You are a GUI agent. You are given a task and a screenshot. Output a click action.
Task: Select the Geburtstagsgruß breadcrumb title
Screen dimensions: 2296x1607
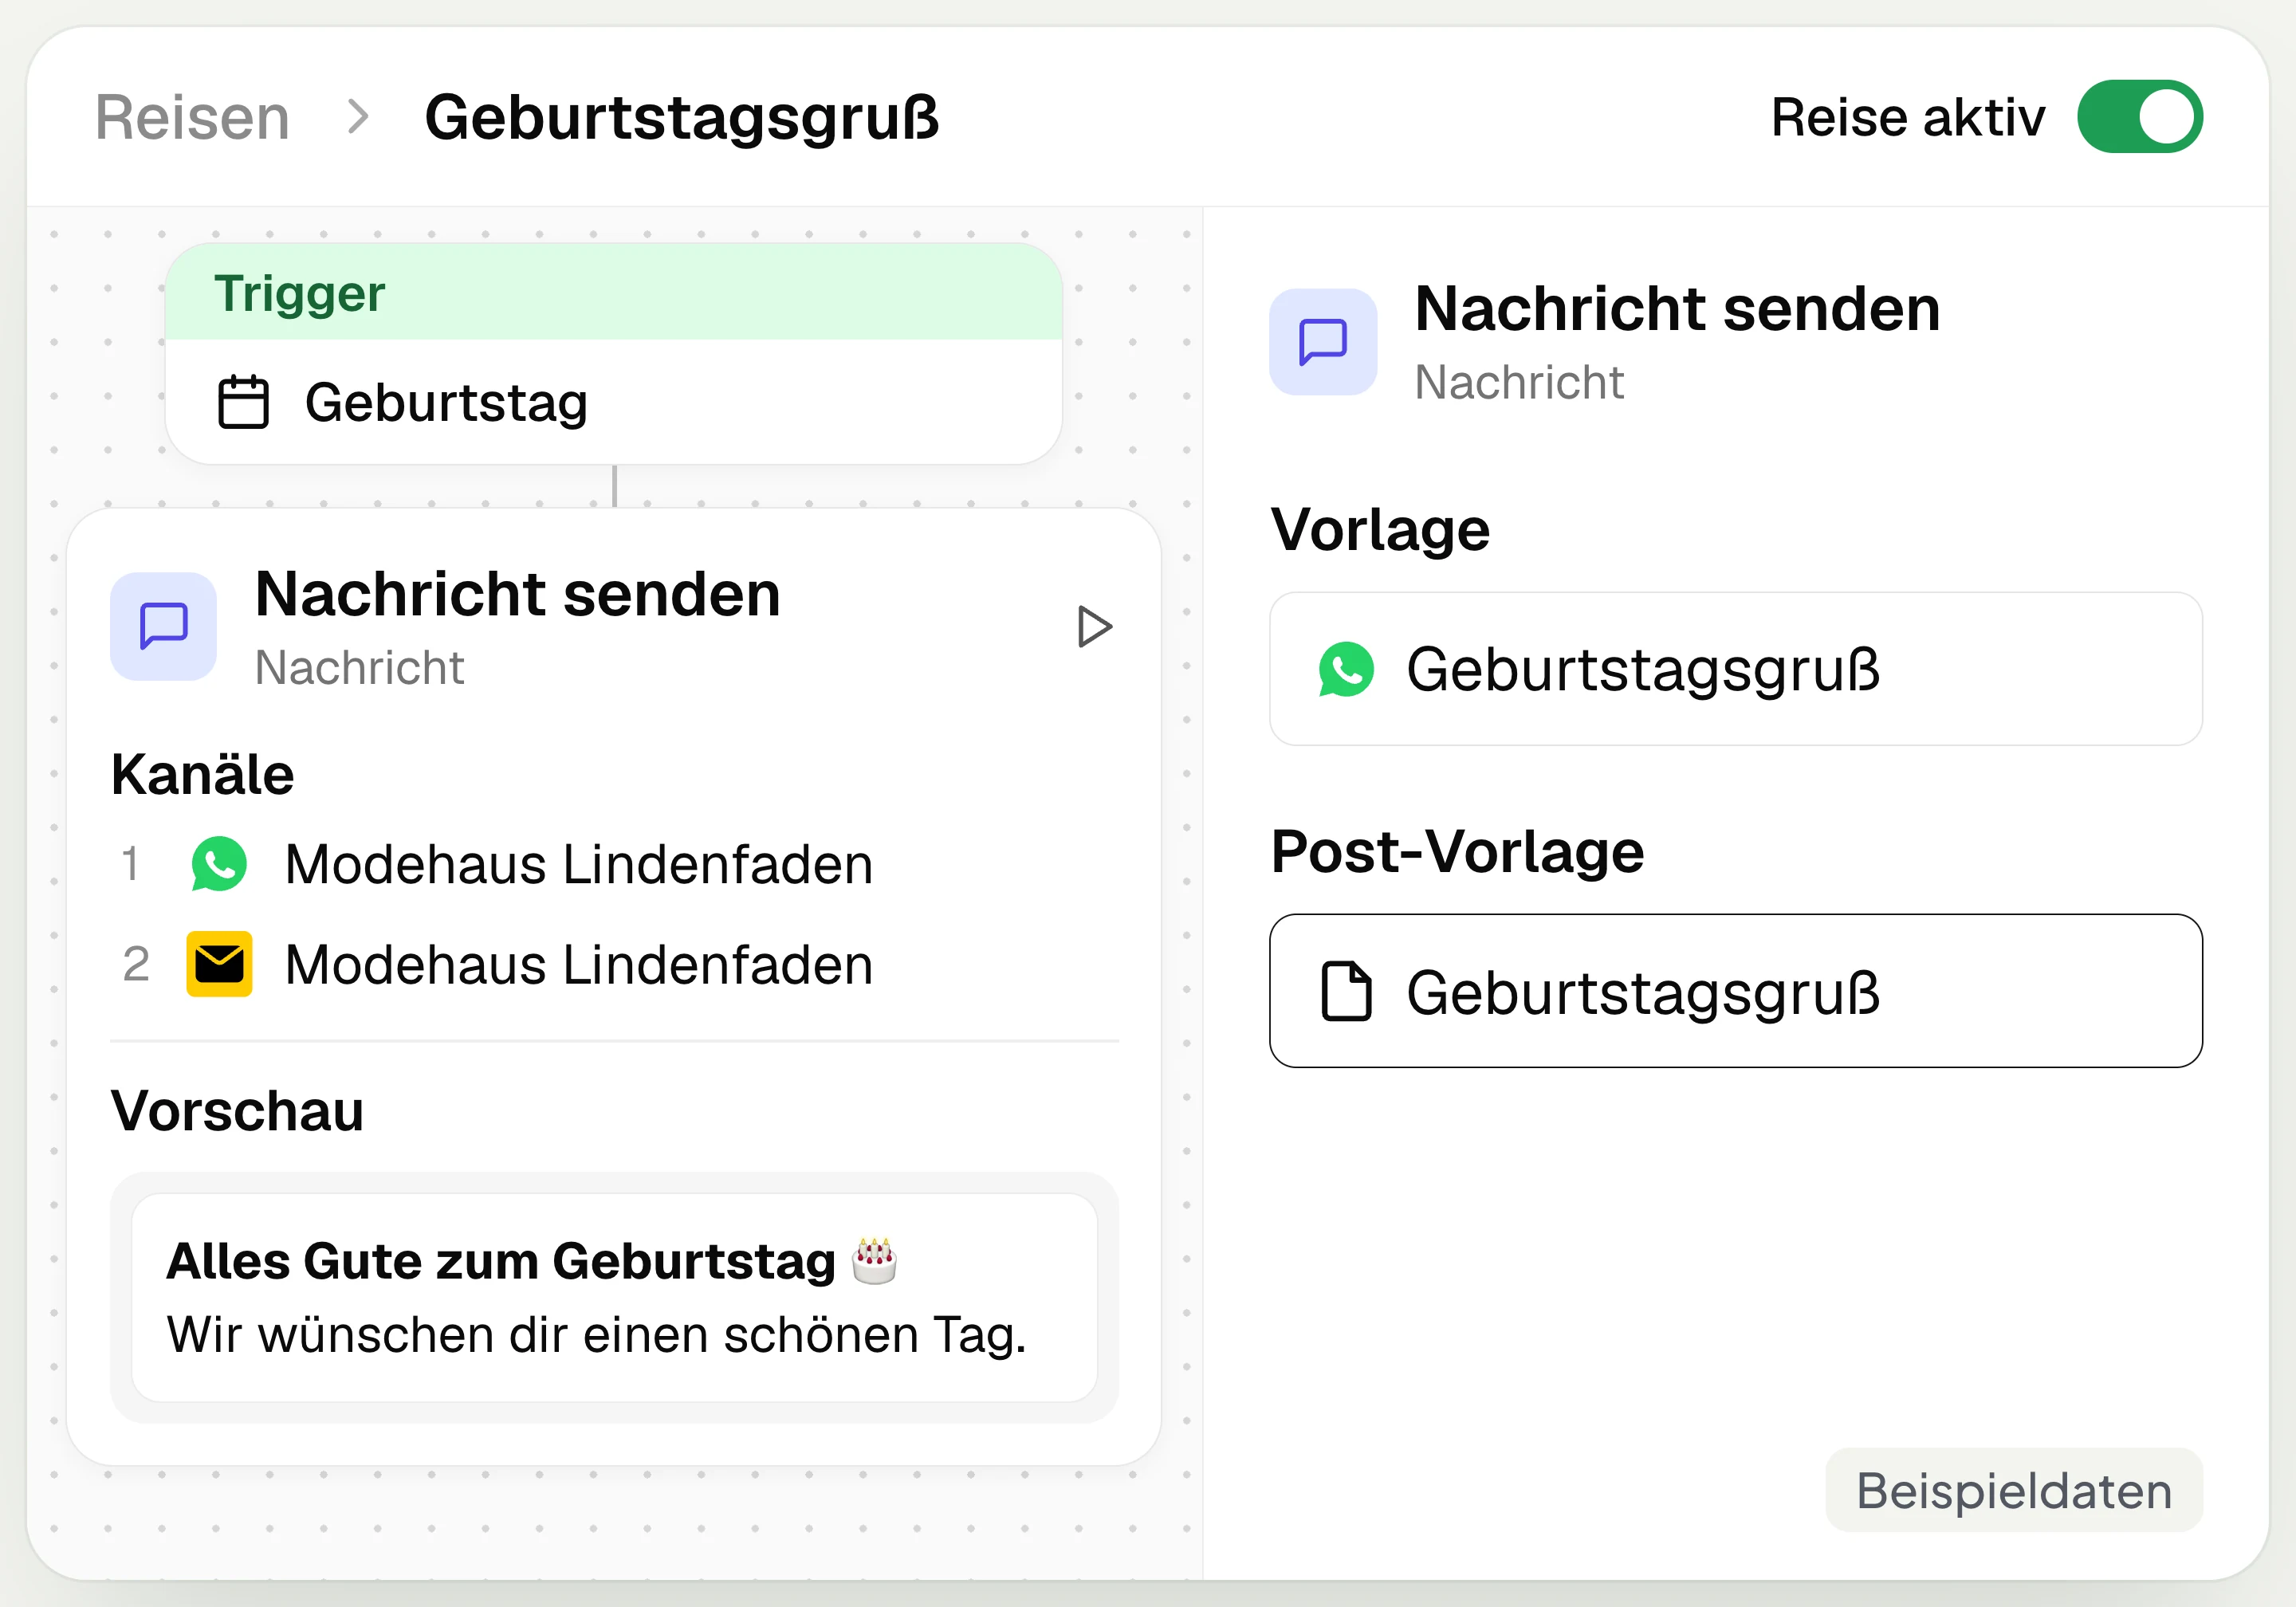(682, 117)
